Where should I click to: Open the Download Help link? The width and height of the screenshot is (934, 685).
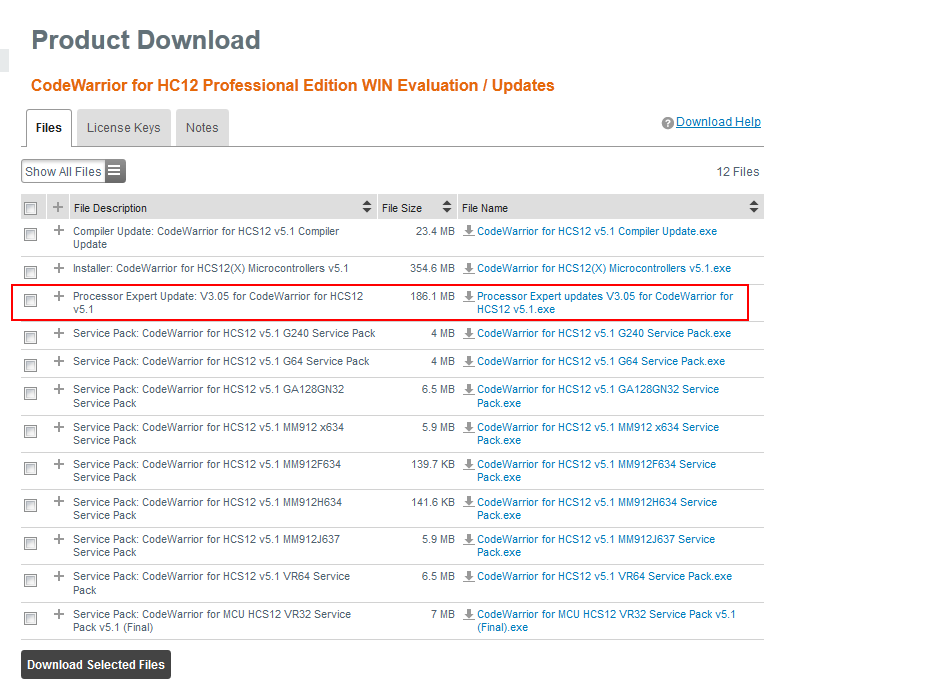click(718, 122)
